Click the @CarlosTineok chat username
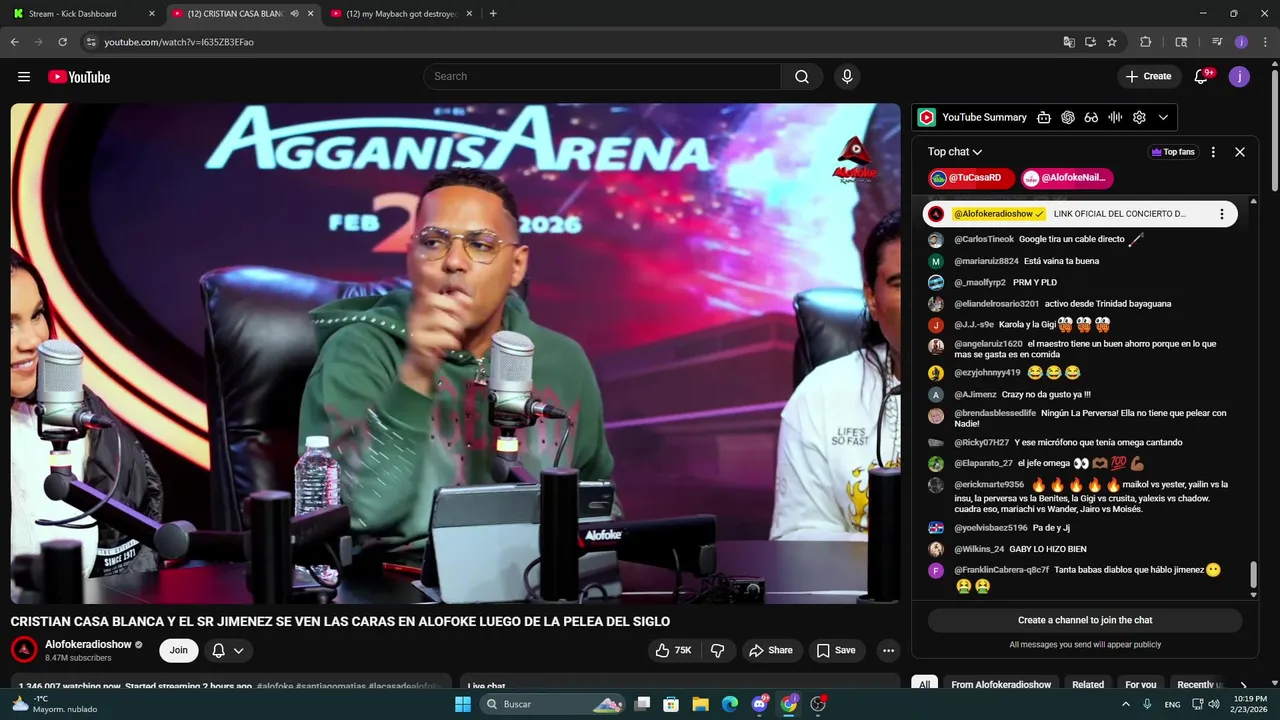Viewport: 1280px width, 720px height. click(984, 240)
